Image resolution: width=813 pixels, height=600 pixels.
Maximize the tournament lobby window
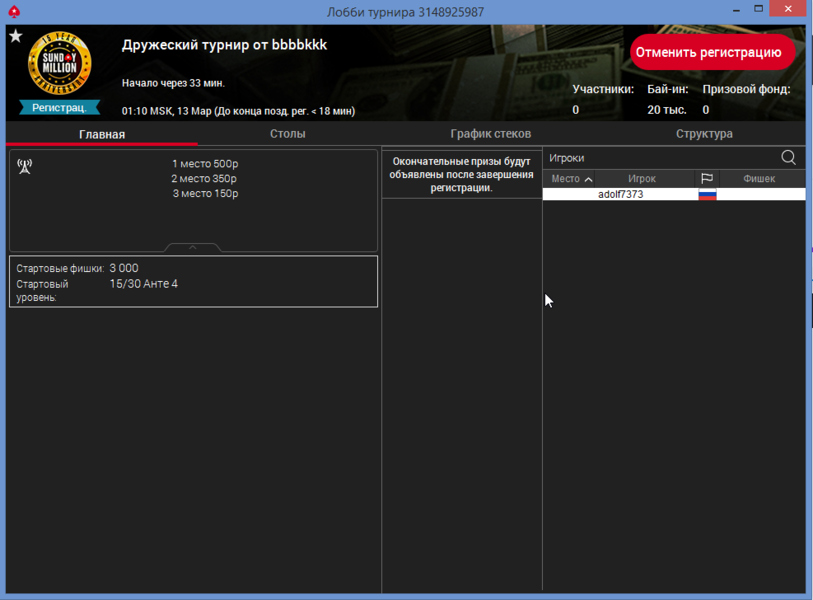coord(762,11)
